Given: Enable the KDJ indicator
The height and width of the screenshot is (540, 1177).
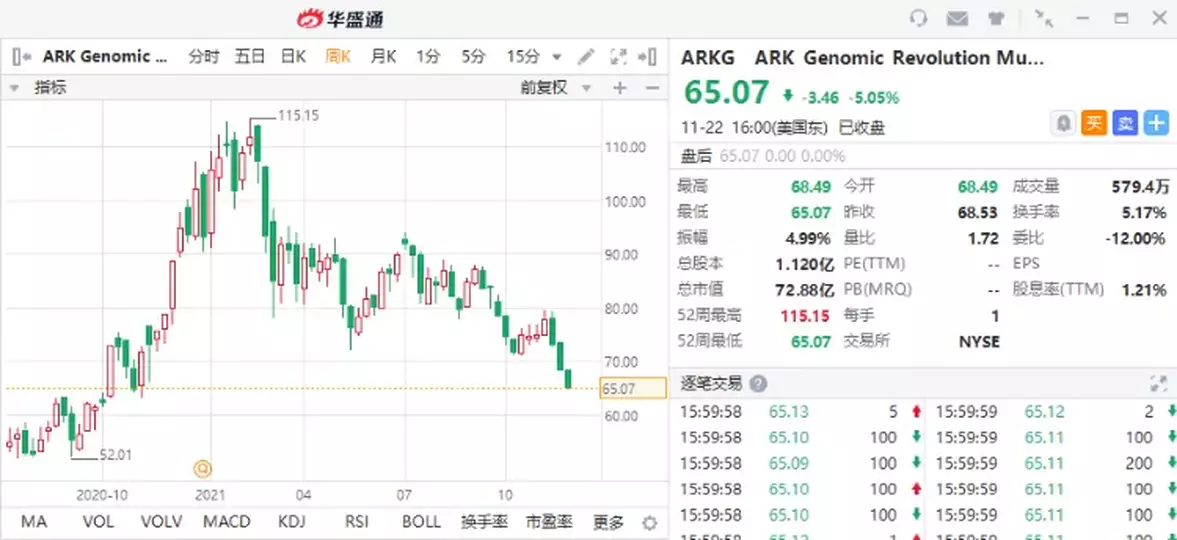Looking at the screenshot, I should [x=293, y=522].
